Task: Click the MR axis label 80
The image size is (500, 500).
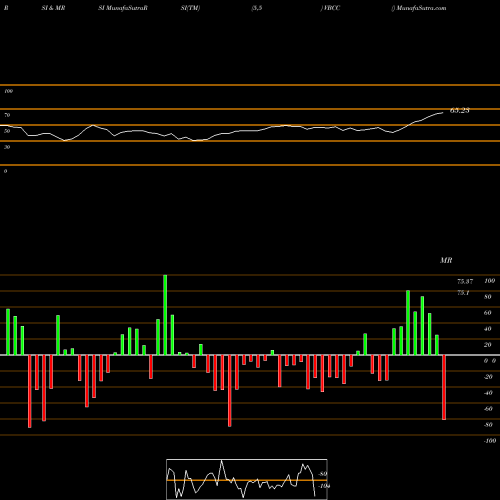Action: 488,297
